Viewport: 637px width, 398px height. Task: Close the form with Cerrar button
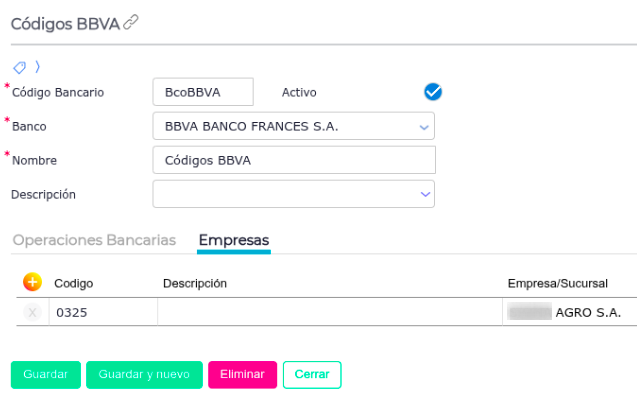click(312, 374)
